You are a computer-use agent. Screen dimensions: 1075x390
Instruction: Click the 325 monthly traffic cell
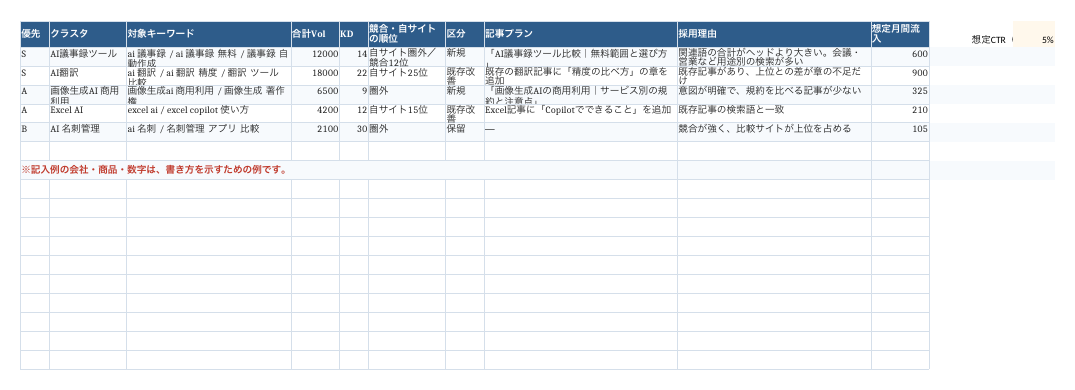(x=900, y=95)
